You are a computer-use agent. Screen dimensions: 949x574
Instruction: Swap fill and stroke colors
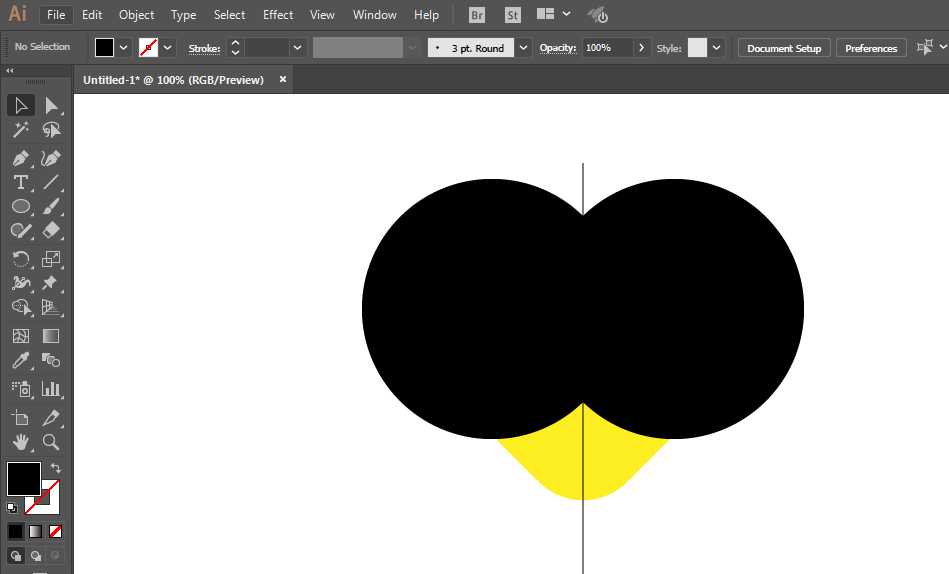click(x=56, y=467)
